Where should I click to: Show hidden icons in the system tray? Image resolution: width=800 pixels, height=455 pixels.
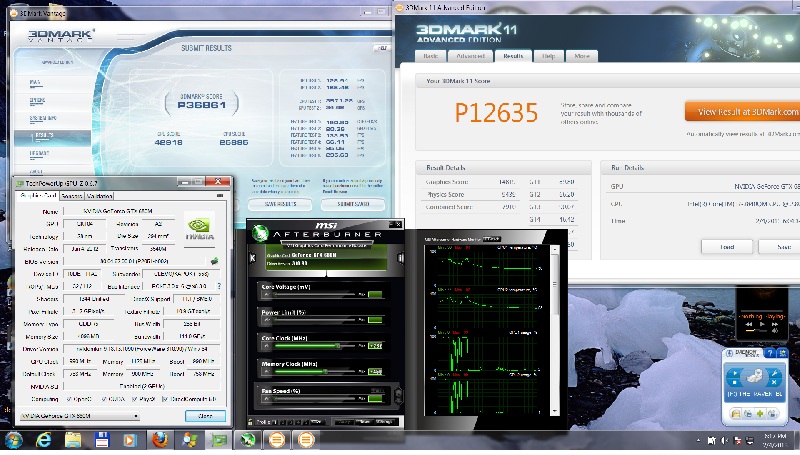click(x=698, y=440)
